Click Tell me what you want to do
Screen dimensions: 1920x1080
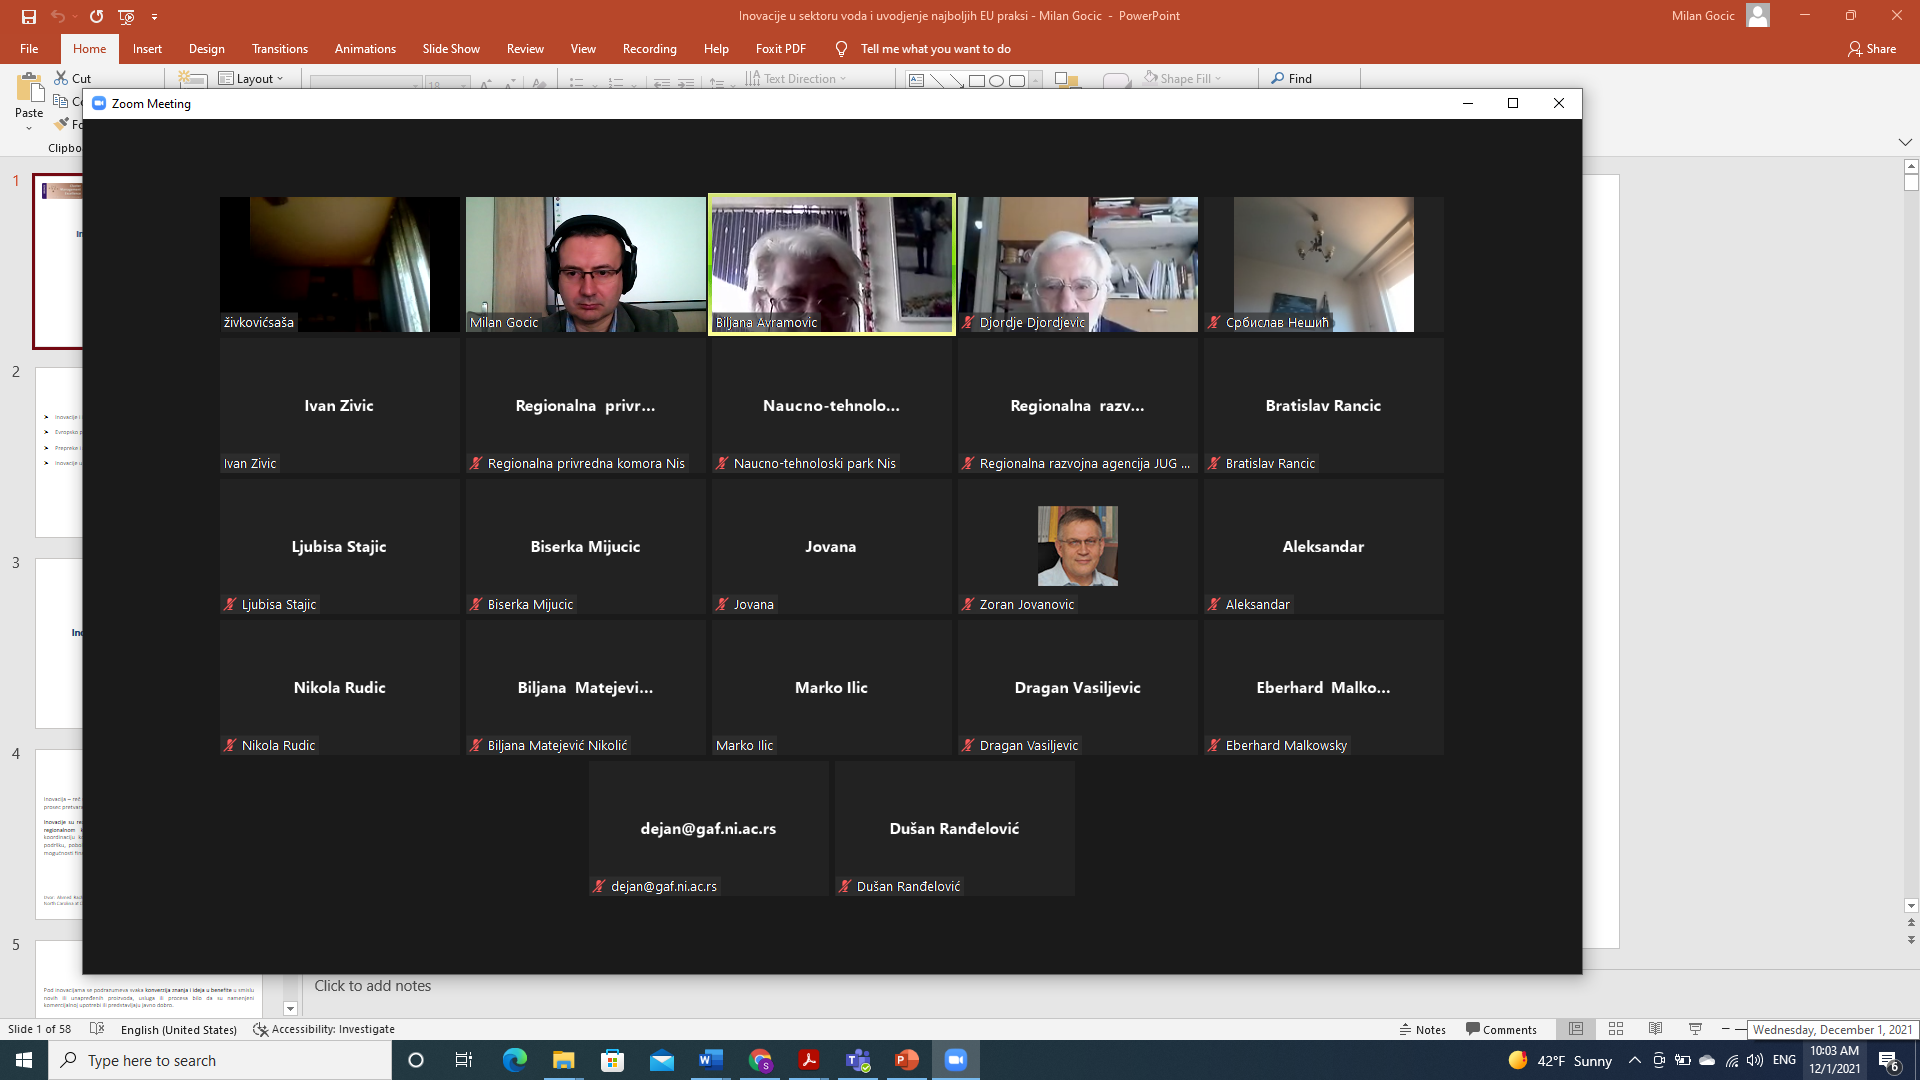935,49
